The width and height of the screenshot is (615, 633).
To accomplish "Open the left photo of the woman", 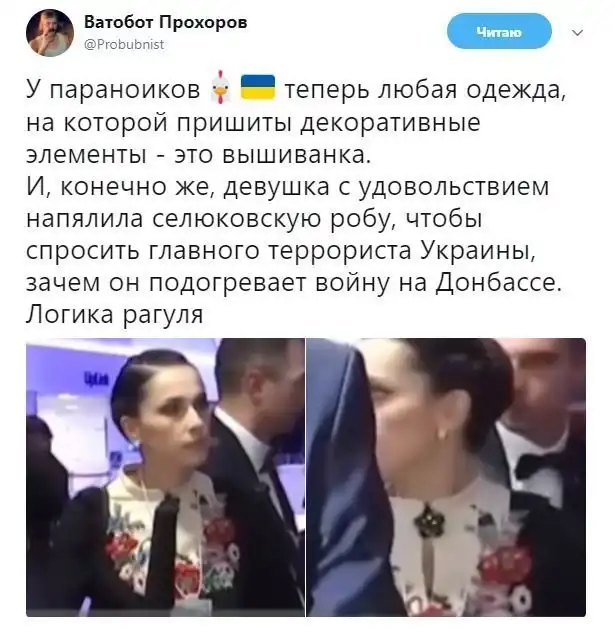I will pyautogui.click(x=165, y=477).
